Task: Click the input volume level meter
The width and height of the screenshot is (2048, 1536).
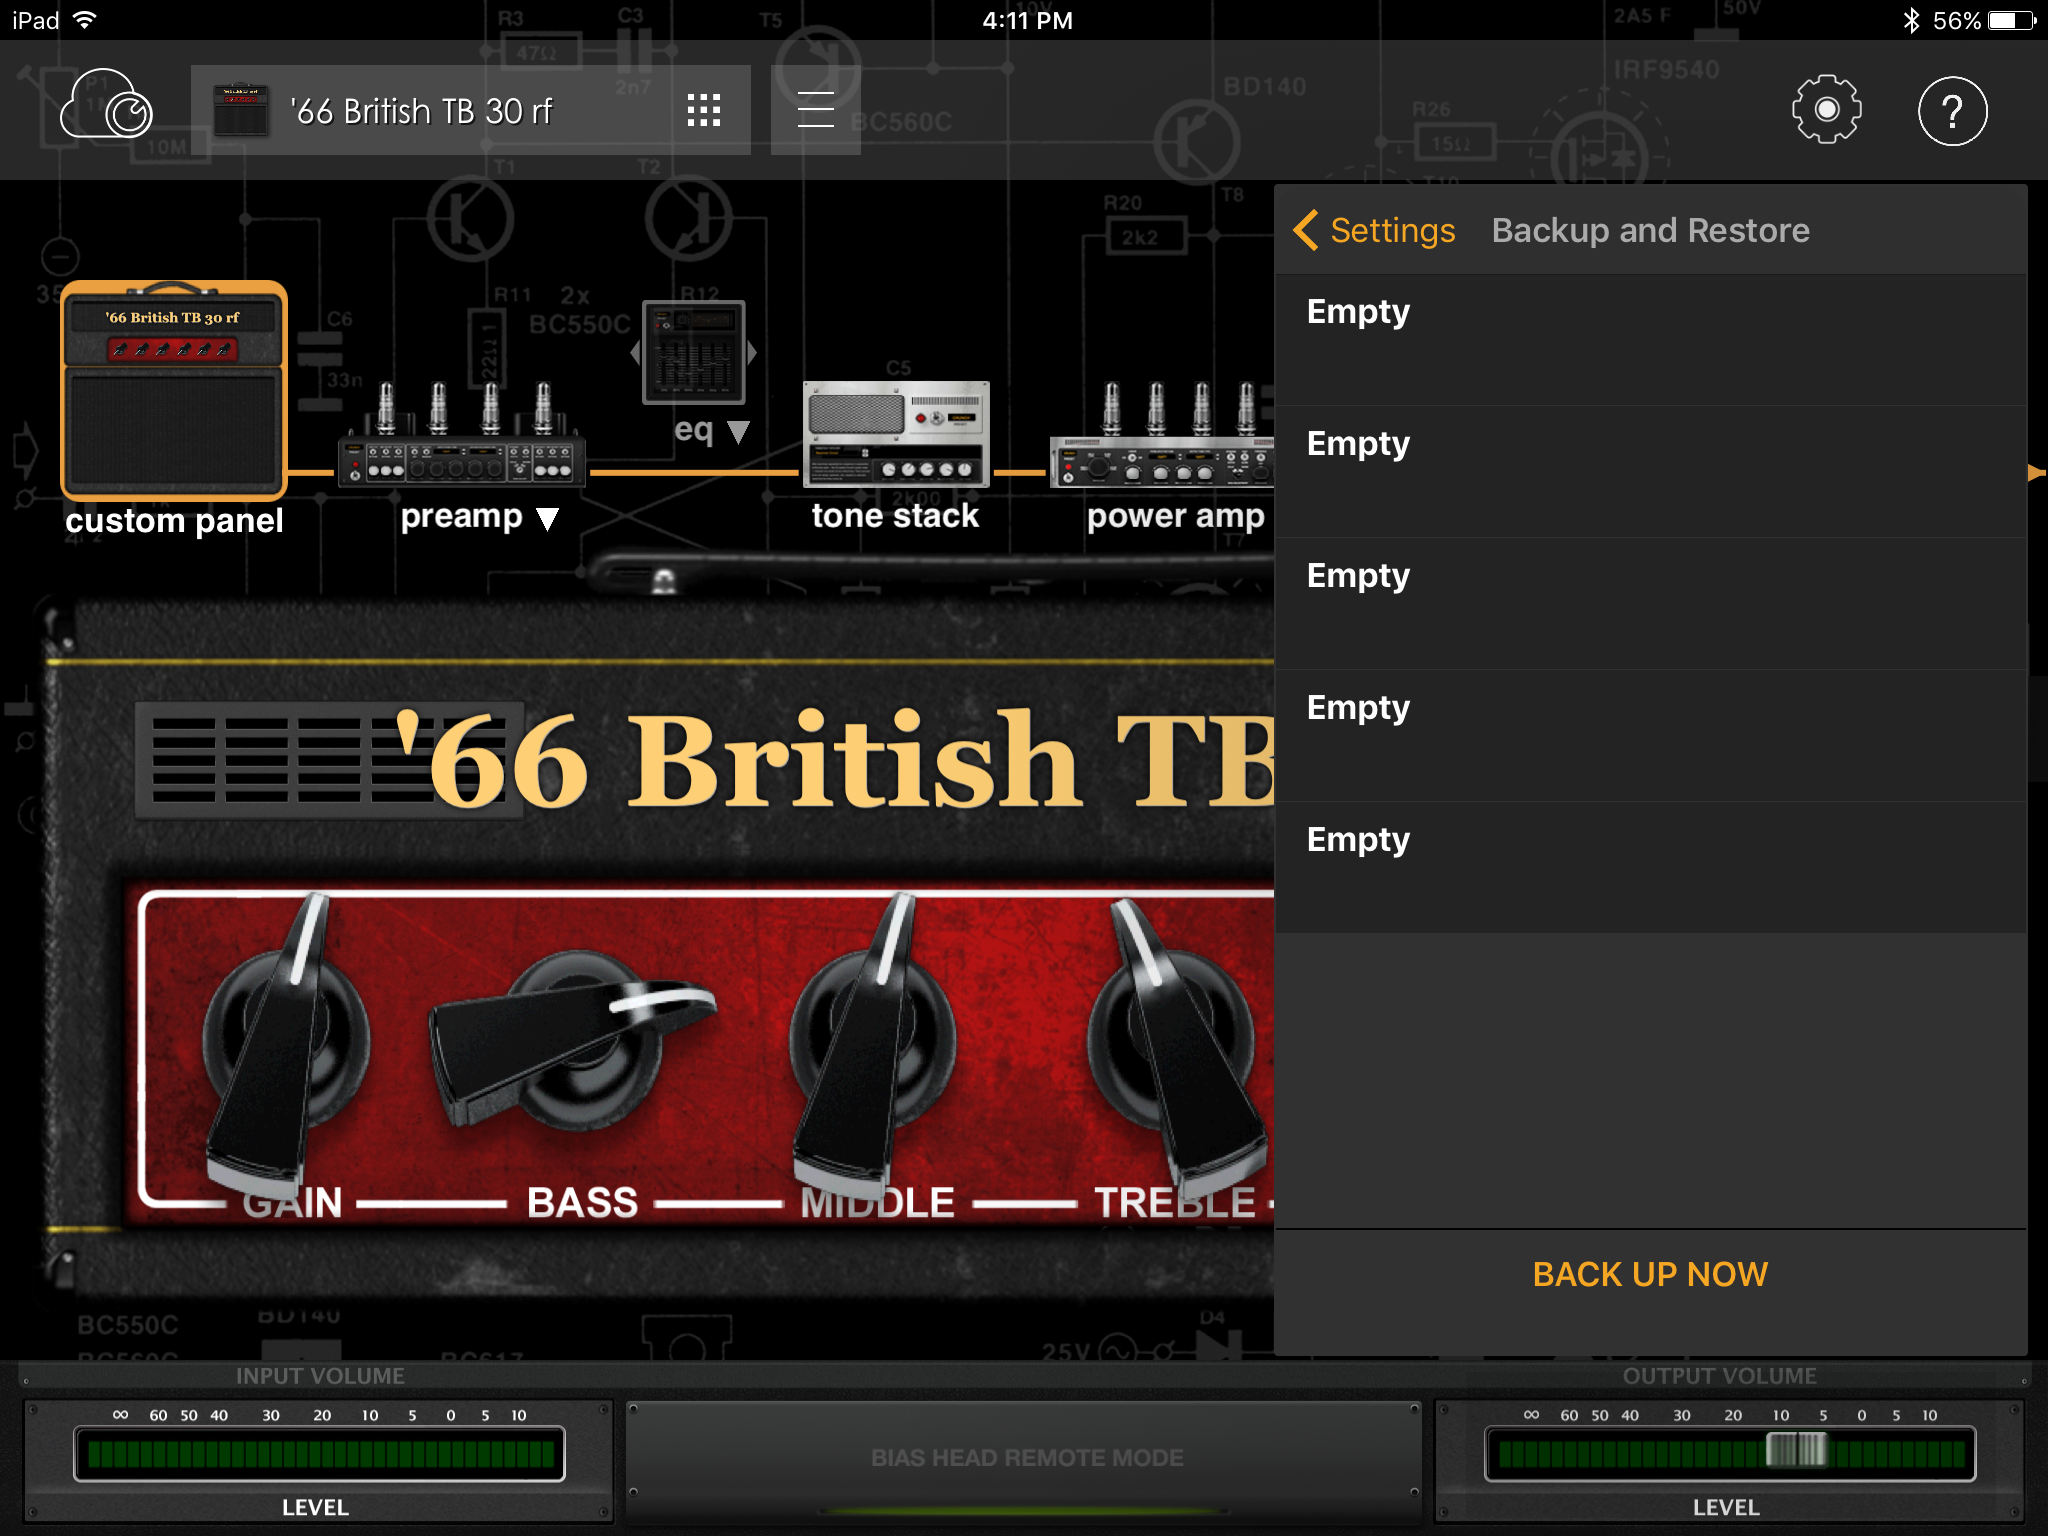Action: click(319, 1453)
